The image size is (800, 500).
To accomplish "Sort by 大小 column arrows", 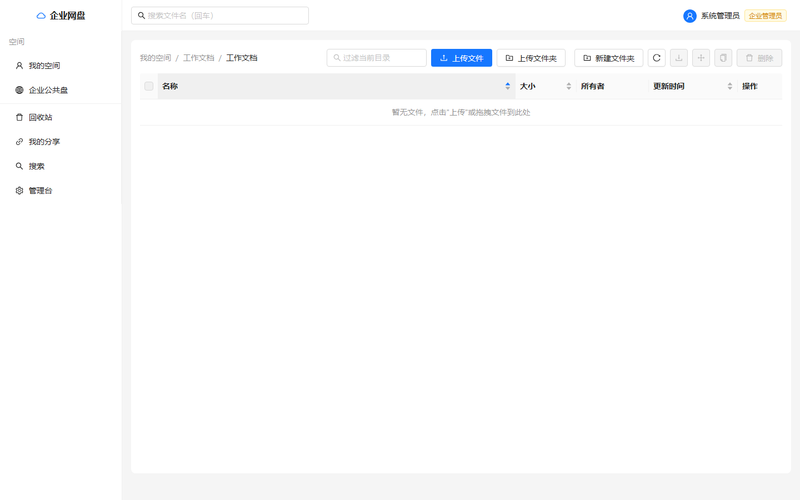I will pos(569,86).
